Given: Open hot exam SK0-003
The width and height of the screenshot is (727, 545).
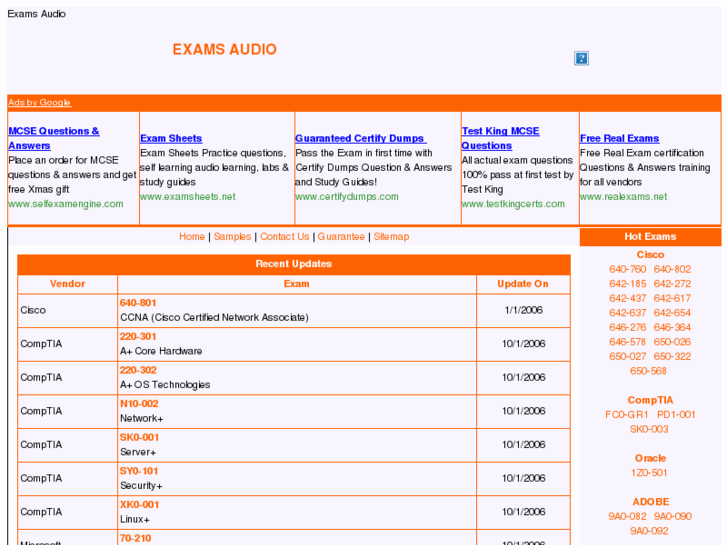Looking at the screenshot, I should pos(649,430).
